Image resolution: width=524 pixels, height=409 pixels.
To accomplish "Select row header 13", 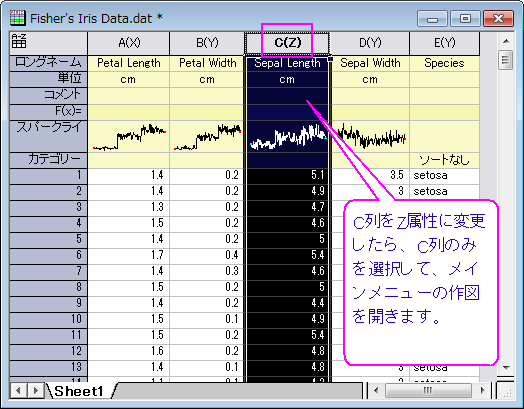I will pos(48,367).
